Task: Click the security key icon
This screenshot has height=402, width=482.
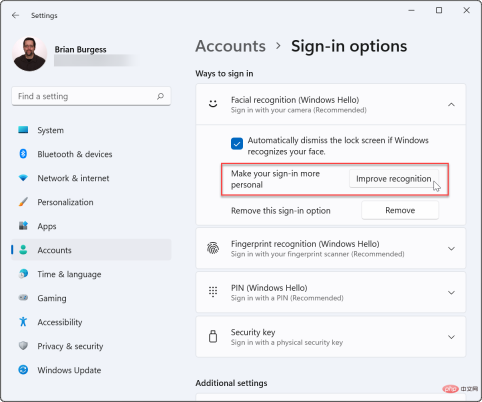Action: tap(213, 336)
